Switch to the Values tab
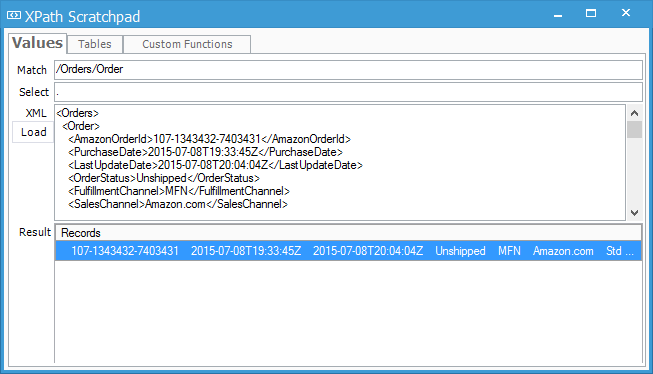This screenshot has width=653, height=374. click(37, 43)
